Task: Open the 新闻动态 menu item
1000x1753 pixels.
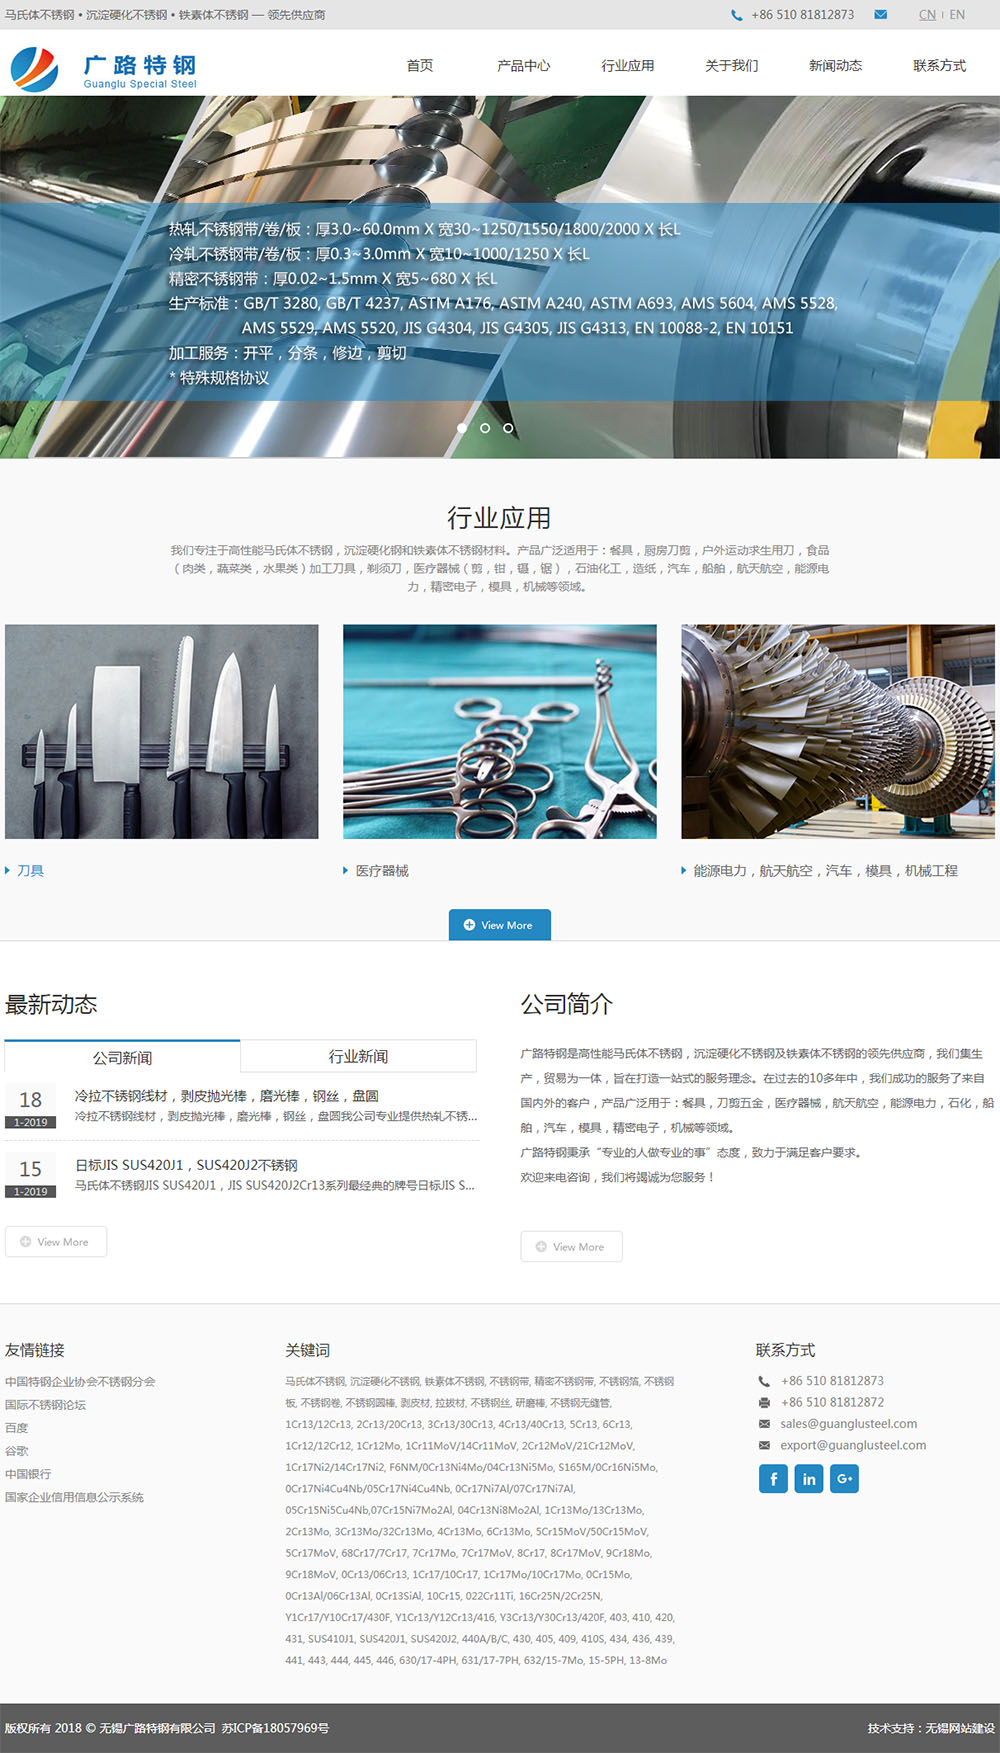Action: [836, 66]
